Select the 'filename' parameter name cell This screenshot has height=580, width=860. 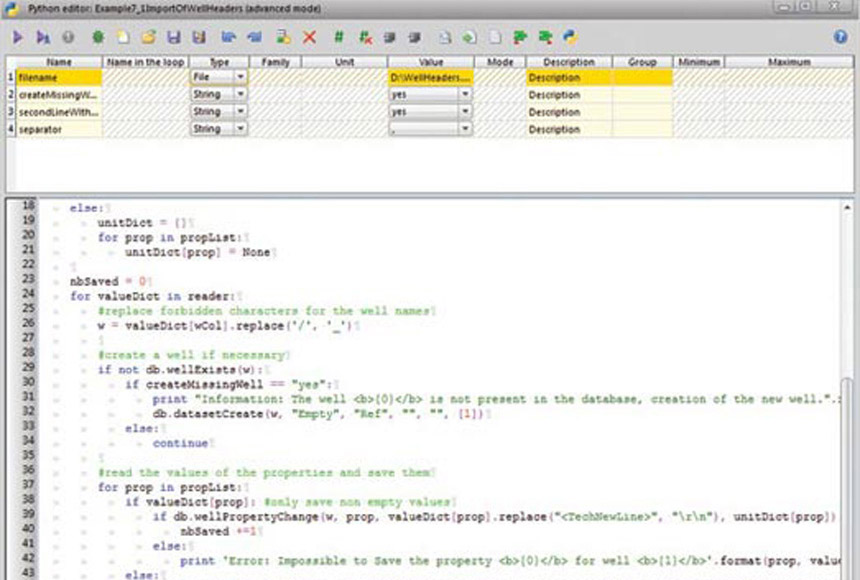click(x=59, y=77)
